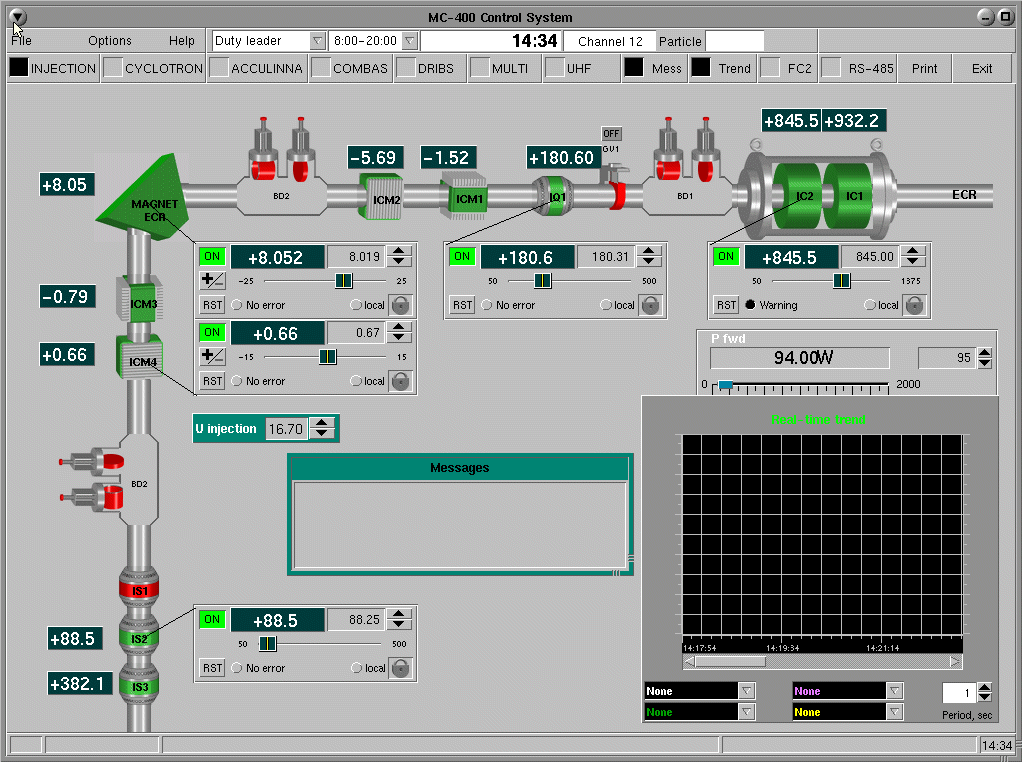Screen dimensions: 1022x762
Task: Expand the 8:00-20:00 shift dropdown
Action: 409,41
